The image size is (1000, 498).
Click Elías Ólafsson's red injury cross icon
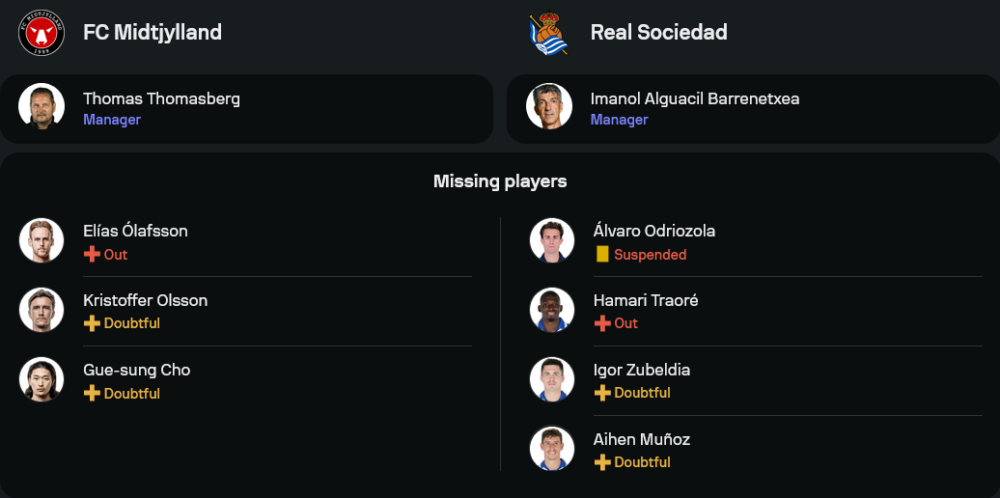[92, 254]
